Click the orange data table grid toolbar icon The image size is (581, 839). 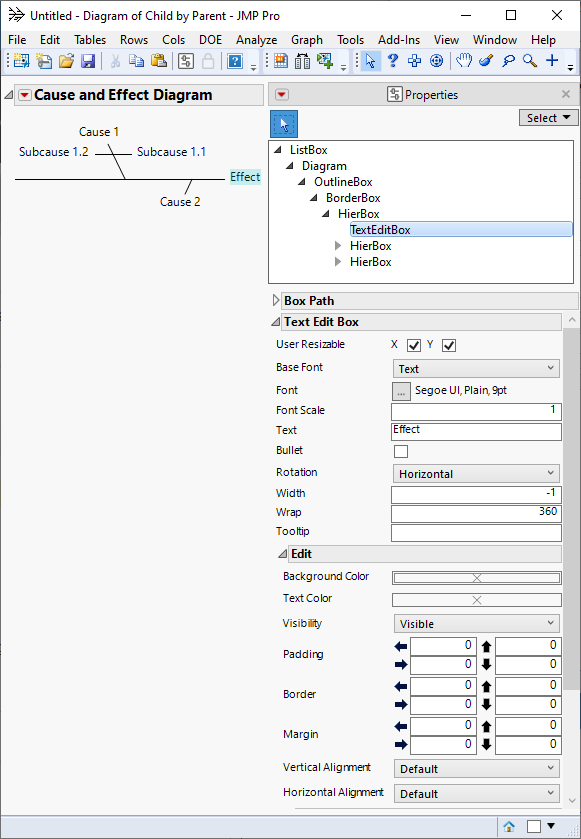[281, 61]
